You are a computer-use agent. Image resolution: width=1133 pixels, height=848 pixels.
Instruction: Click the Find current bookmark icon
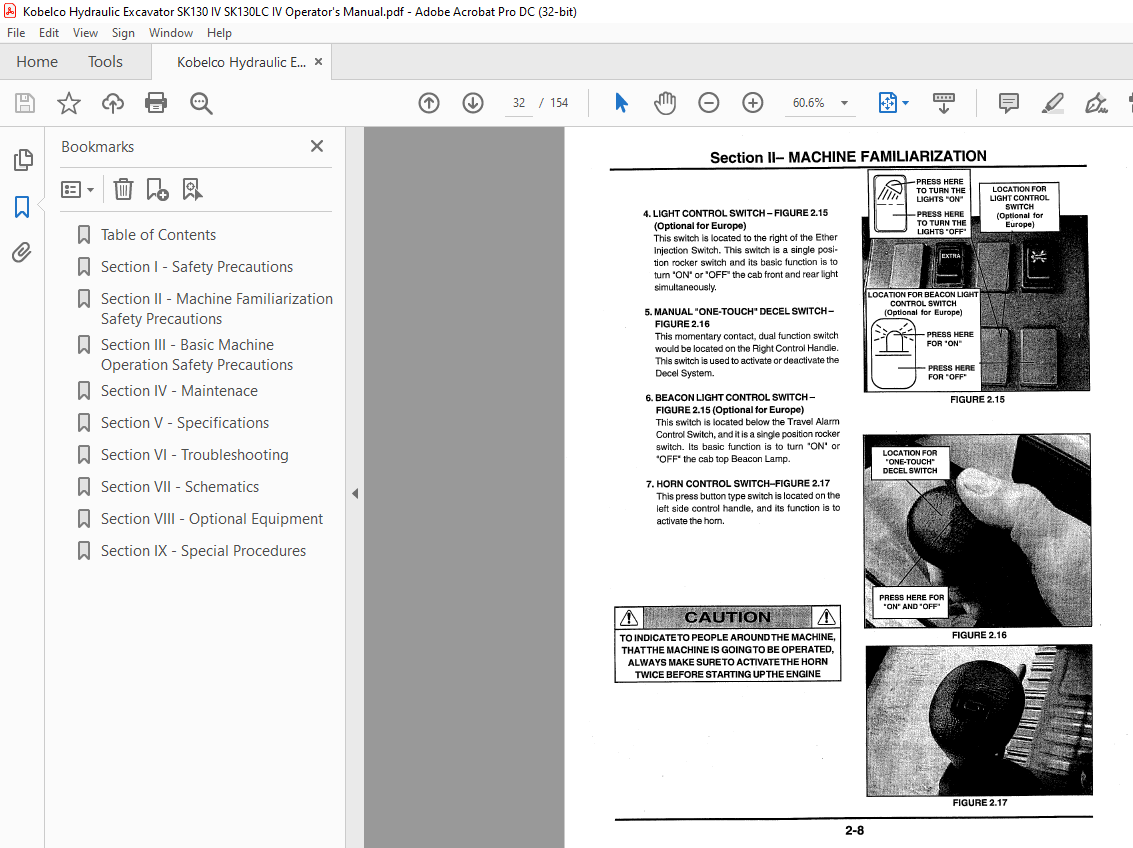pyautogui.click(x=192, y=189)
